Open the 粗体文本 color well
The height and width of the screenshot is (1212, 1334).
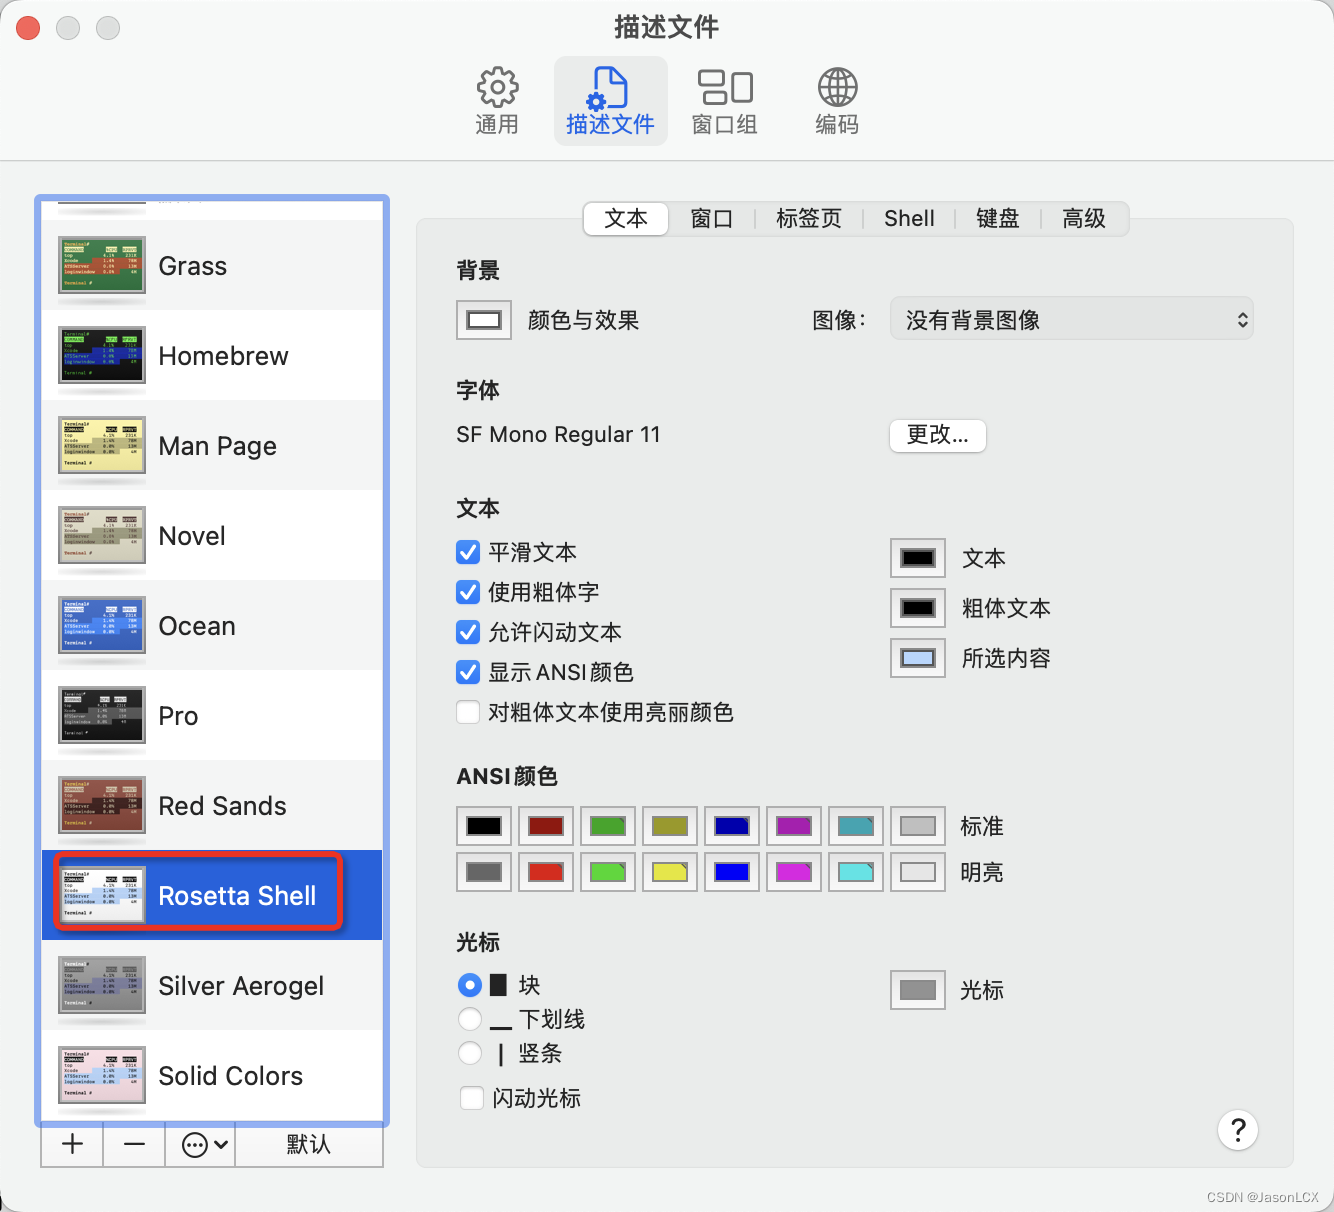916,608
